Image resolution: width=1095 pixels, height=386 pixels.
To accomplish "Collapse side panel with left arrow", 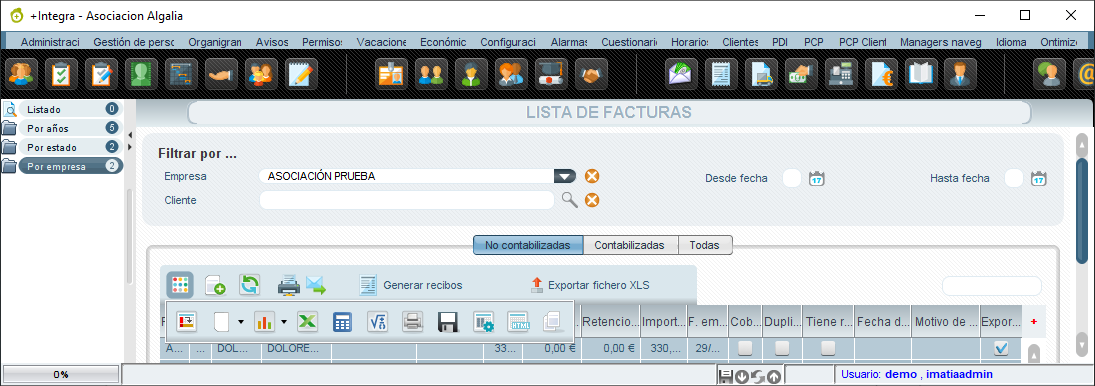I will coord(130,134).
